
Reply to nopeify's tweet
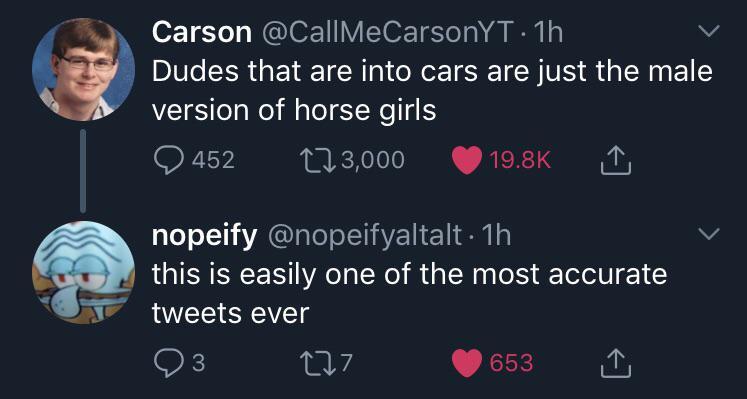pyautogui.click(x=167, y=364)
